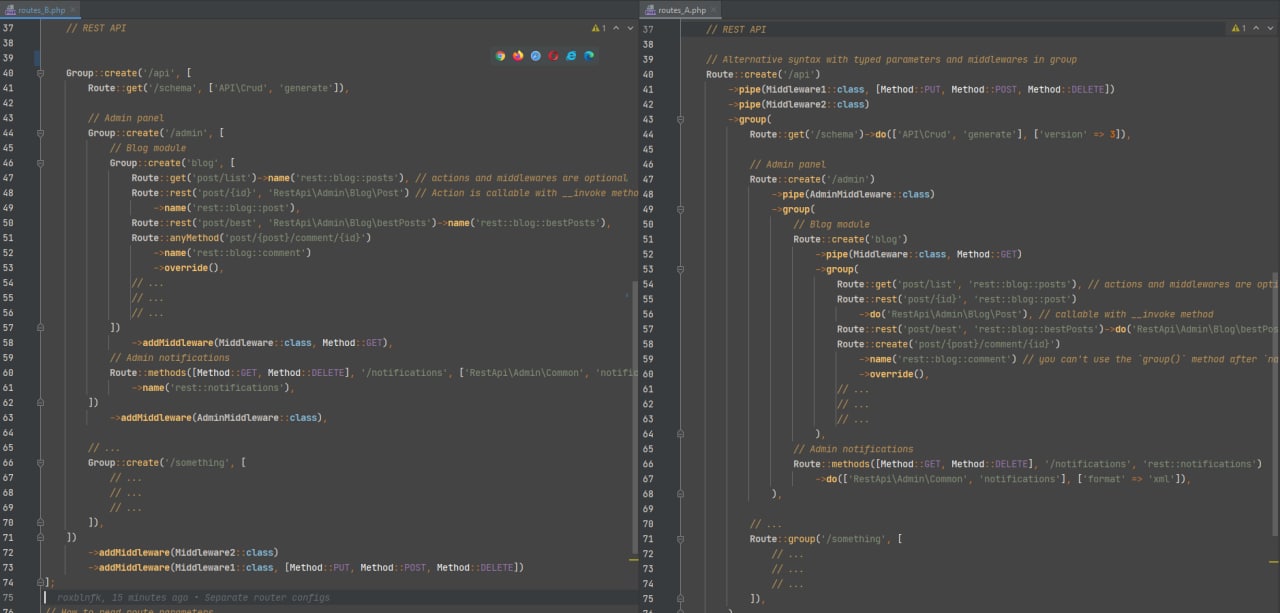Click "Route::get('/schema'" line in routes_B.php
1280x613 pixels.
coord(218,88)
